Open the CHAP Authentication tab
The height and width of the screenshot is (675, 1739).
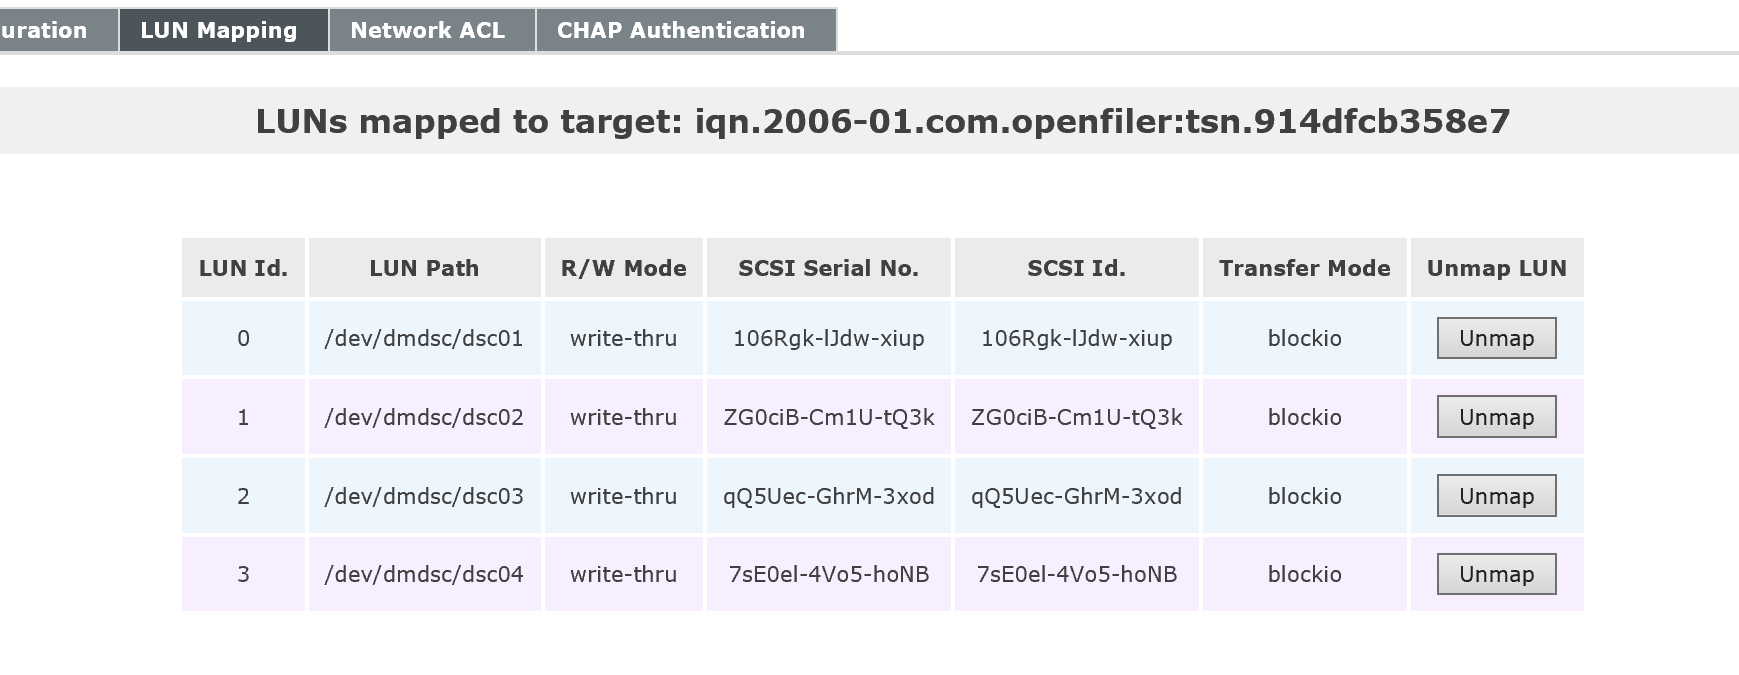pos(681,30)
